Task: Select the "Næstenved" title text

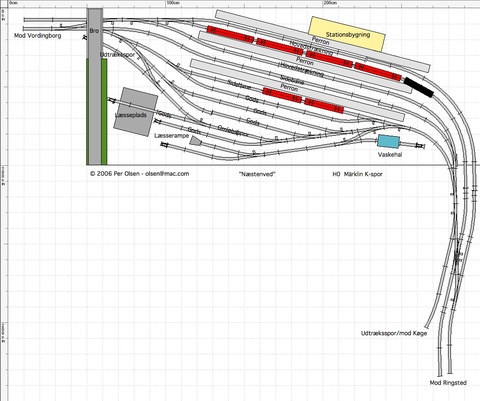Action: click(x=257, y=174)
